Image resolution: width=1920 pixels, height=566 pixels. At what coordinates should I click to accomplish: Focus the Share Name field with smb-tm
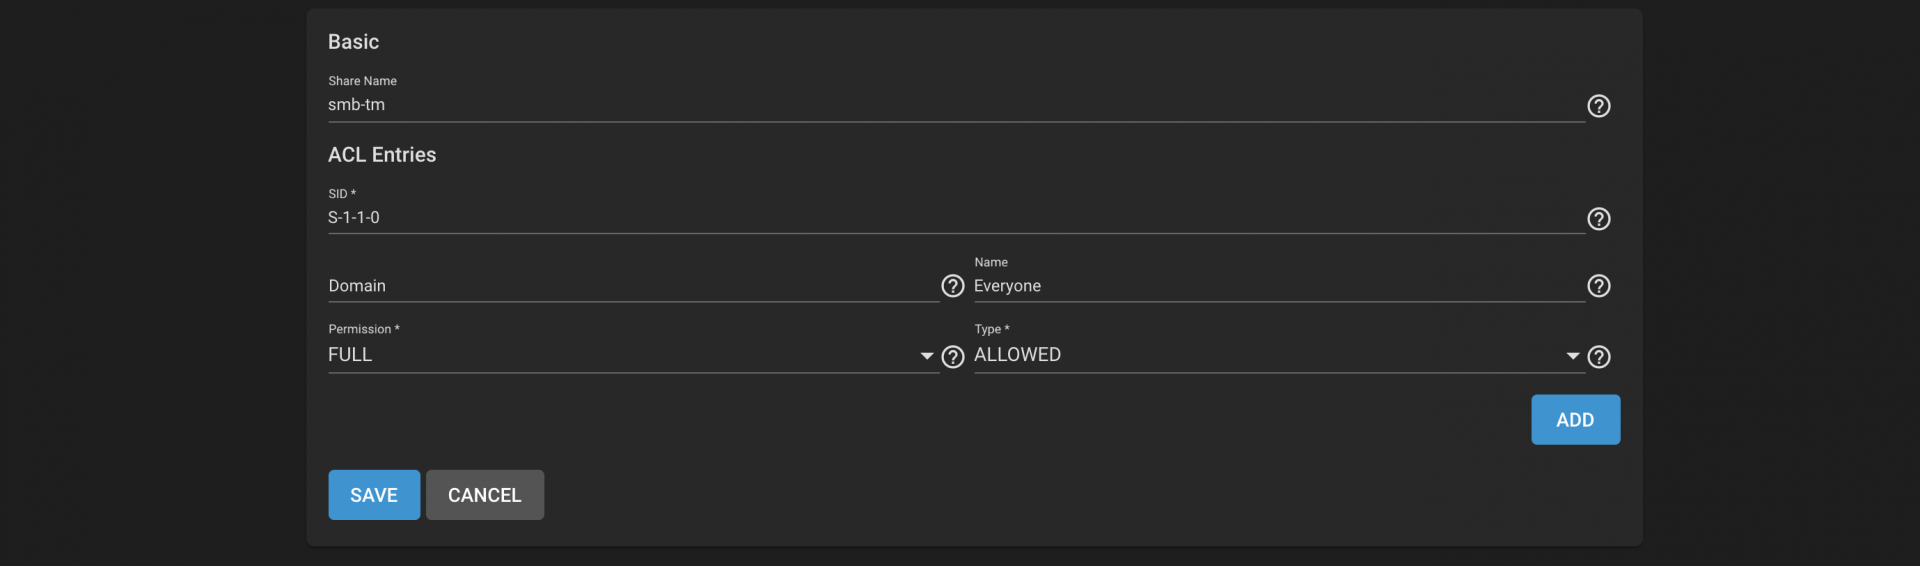pyautogui.click(x=956, y=105)
